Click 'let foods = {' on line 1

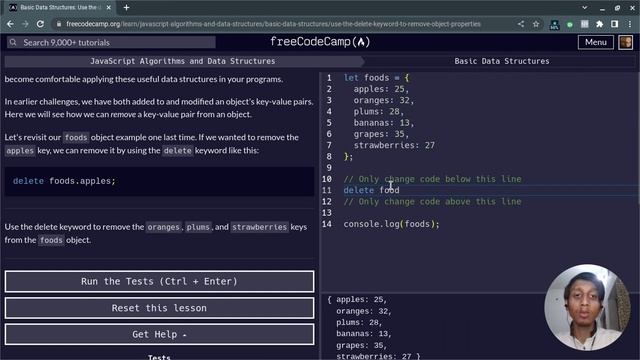pos(376,78)
